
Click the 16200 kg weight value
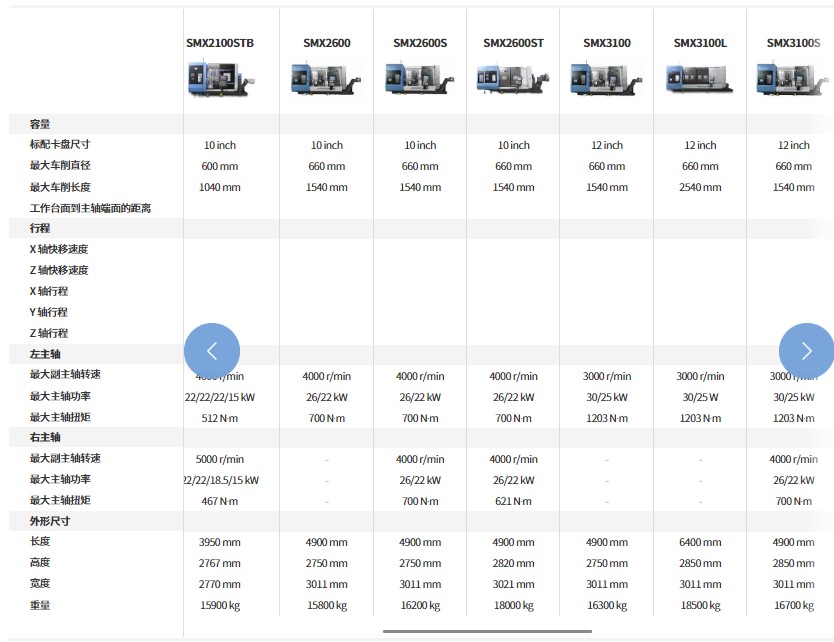[x=420, y=605]
